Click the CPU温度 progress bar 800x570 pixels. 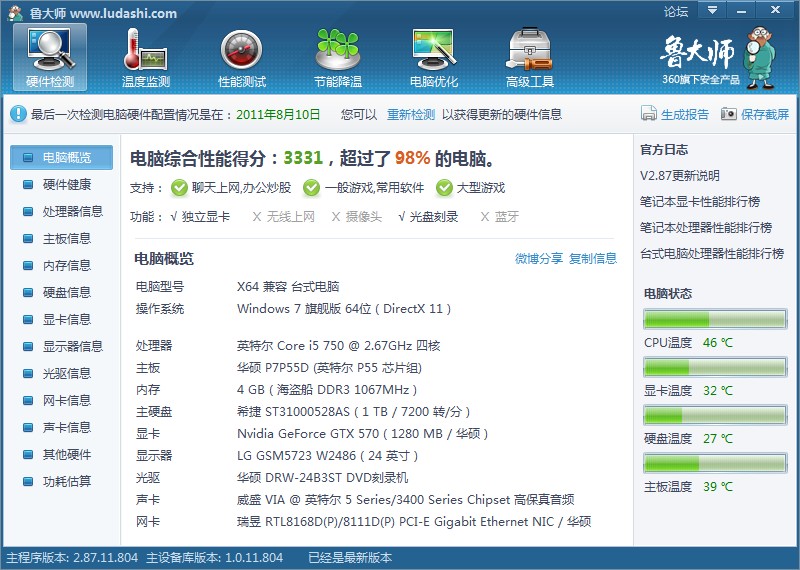tap(715, 319)
